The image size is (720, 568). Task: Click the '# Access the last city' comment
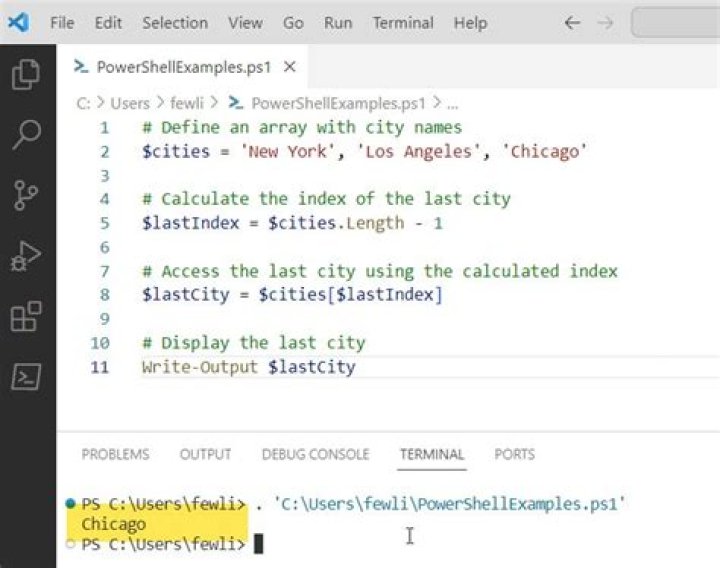380,271
